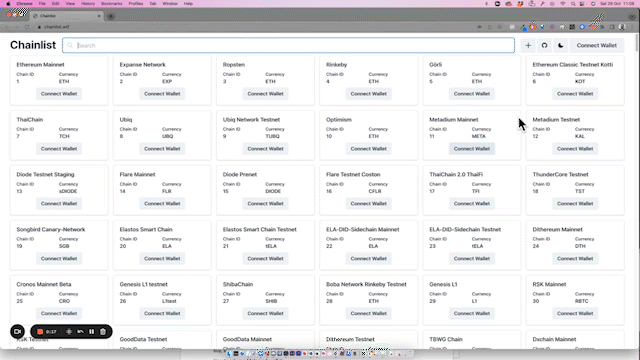Click the Ubiq Network Testnet title

(x=251, y=120)
